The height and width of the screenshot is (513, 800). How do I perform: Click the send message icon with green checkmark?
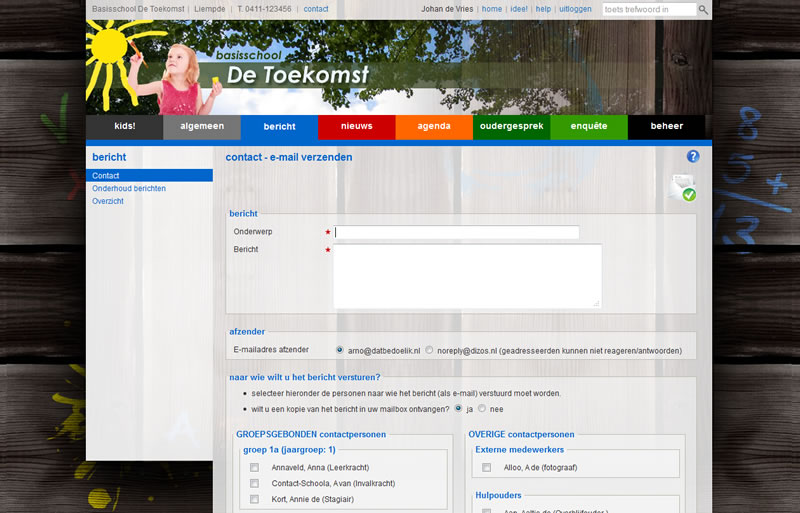click(x=683, y=187)
